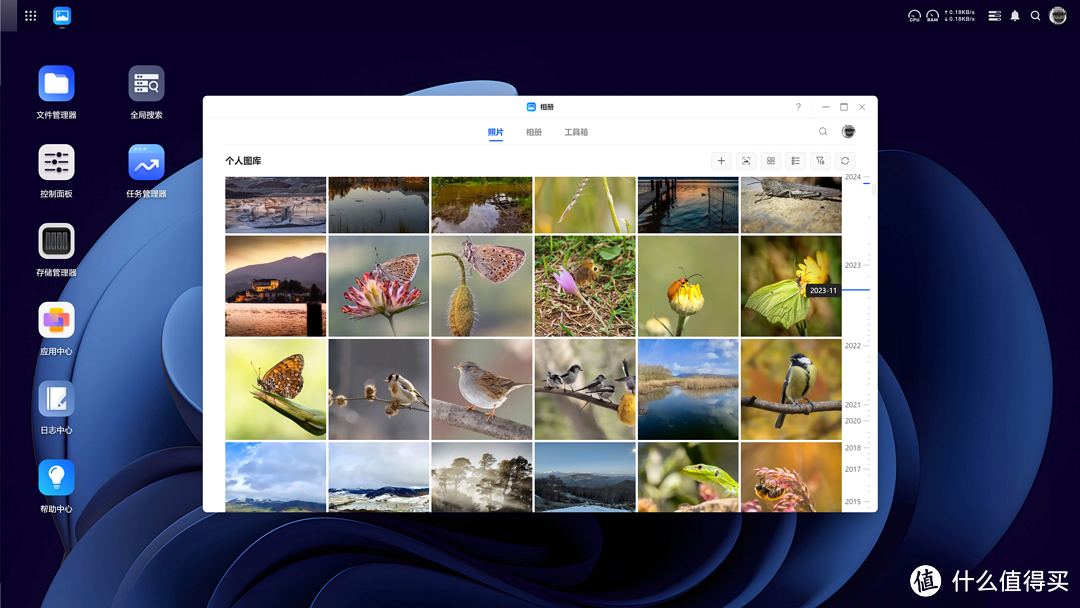Open the orange beetle on yellow flower photo
The image size is (1080, 608).
(688, 286)
